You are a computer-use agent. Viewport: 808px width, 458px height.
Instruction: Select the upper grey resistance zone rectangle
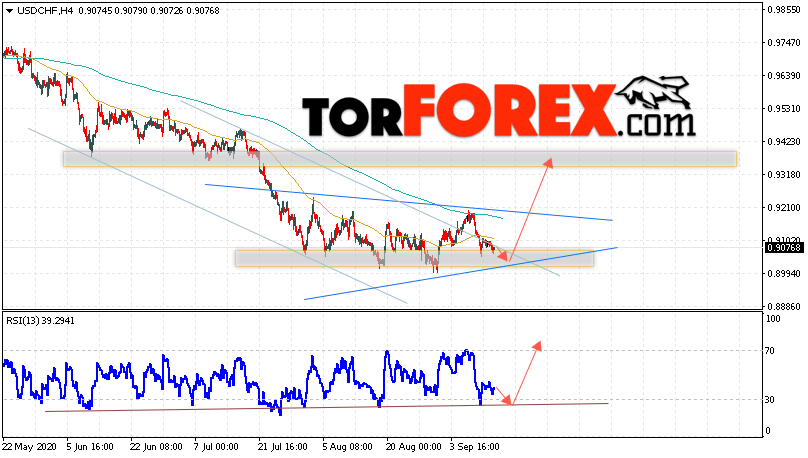pos(400,159)
